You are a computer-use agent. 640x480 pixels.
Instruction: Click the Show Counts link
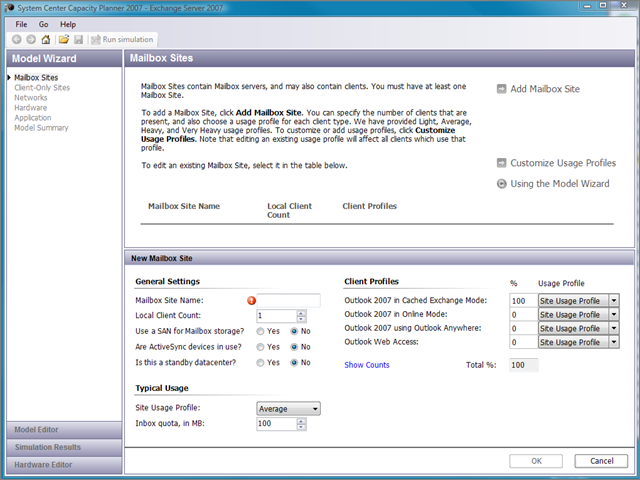367,365
